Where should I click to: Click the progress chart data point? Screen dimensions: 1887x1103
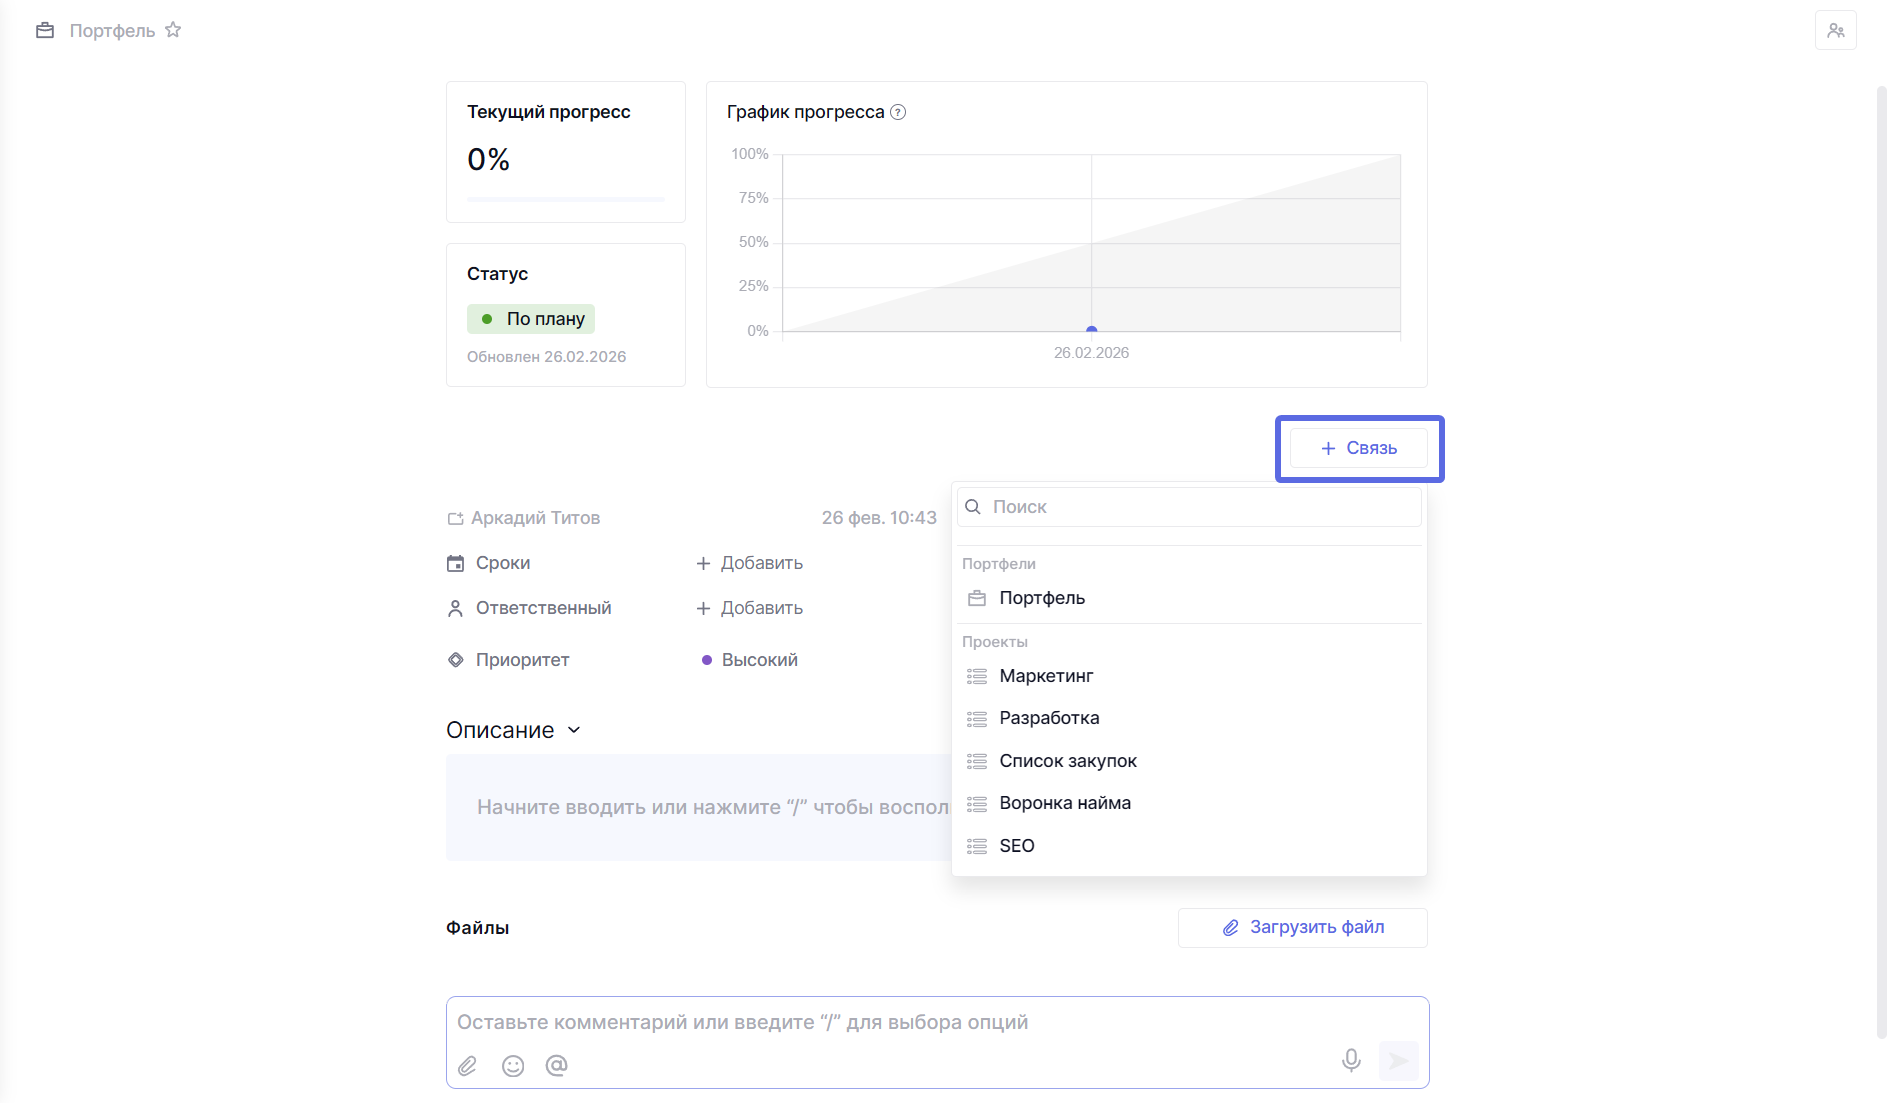click(x=1091, y=329)
